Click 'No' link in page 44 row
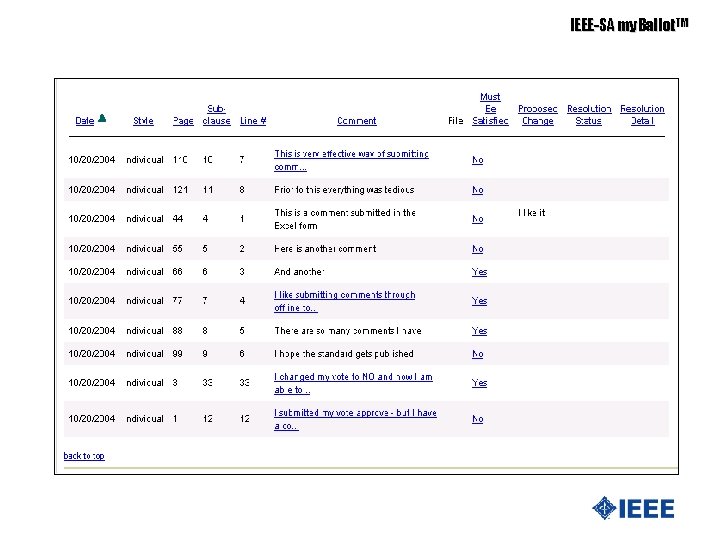The width and height of the screenshot is (720, 540). (478, 219)
